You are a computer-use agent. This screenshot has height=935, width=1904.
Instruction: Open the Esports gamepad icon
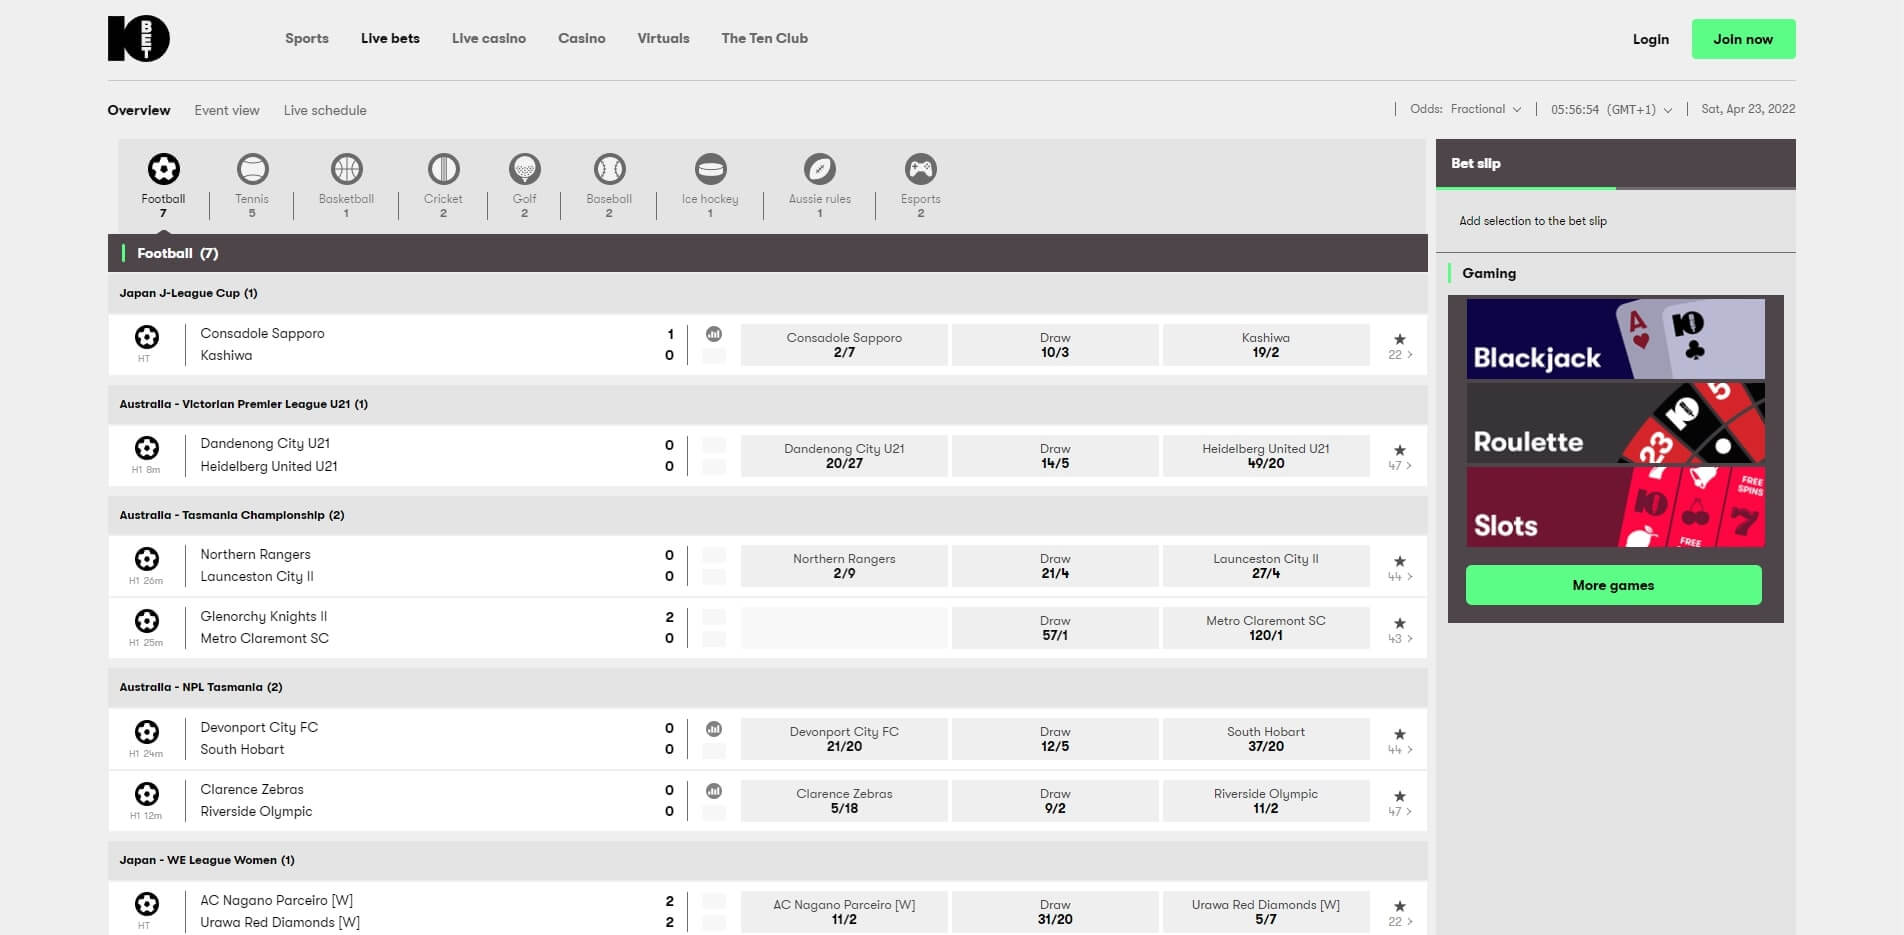pos(920,169)
